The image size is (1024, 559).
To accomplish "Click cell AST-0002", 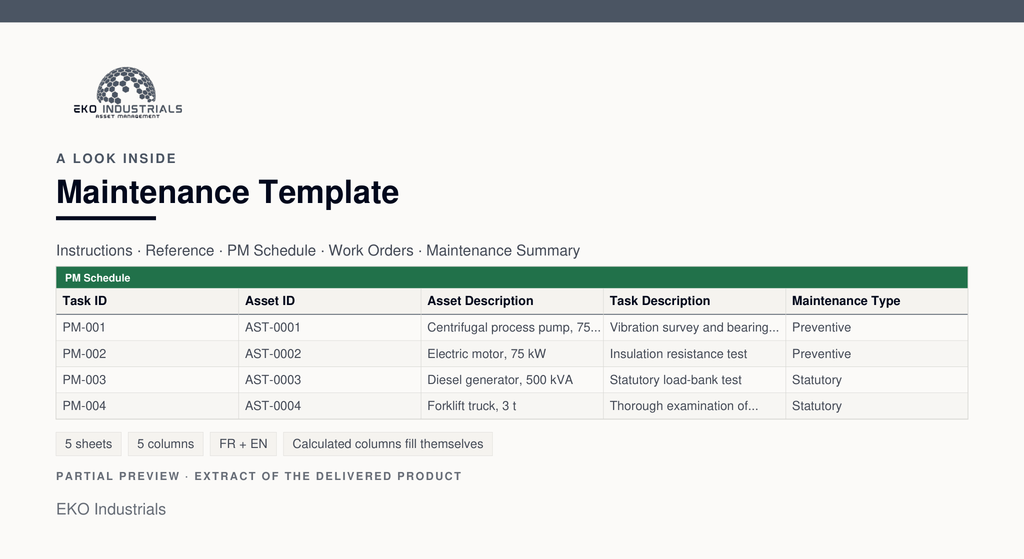I will pos(330,354).
